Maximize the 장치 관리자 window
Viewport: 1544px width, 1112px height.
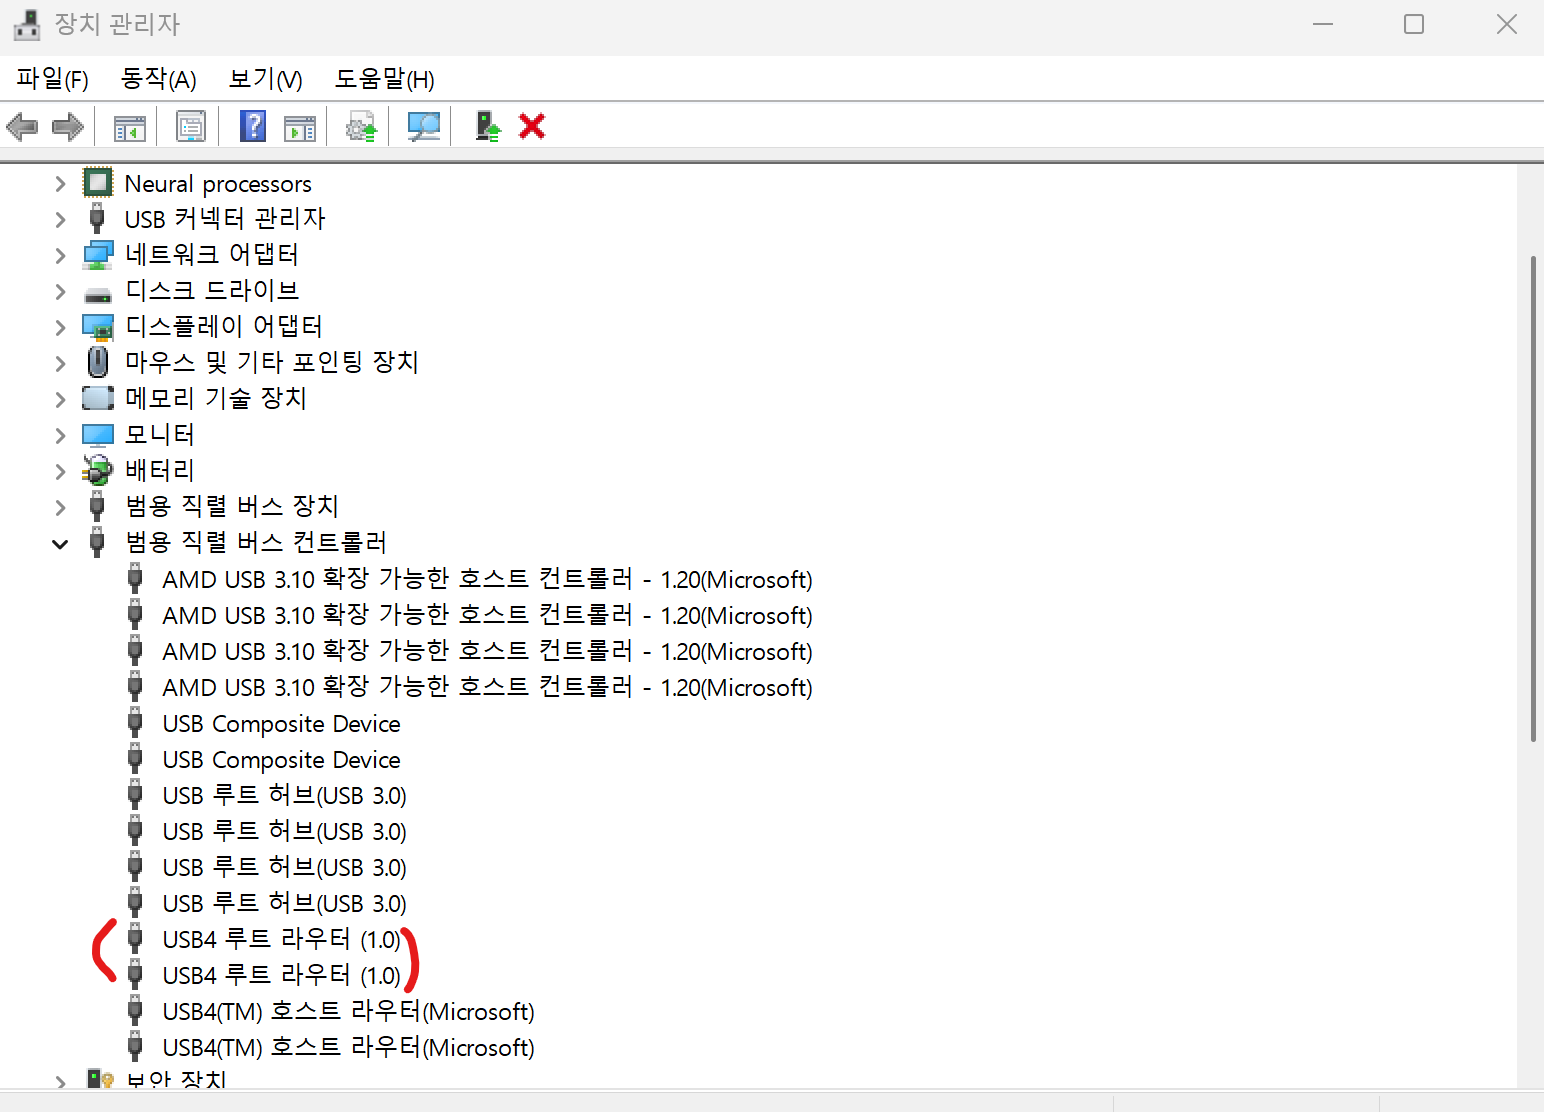click(1414, 24)
